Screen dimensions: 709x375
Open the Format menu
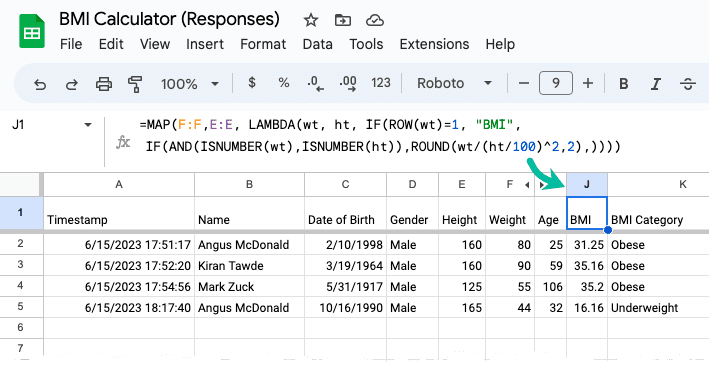tap(263, 44)
